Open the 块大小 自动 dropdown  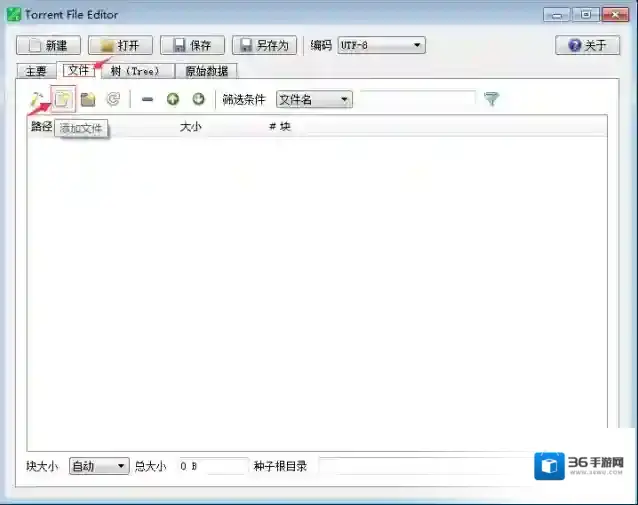click(99, 466)
